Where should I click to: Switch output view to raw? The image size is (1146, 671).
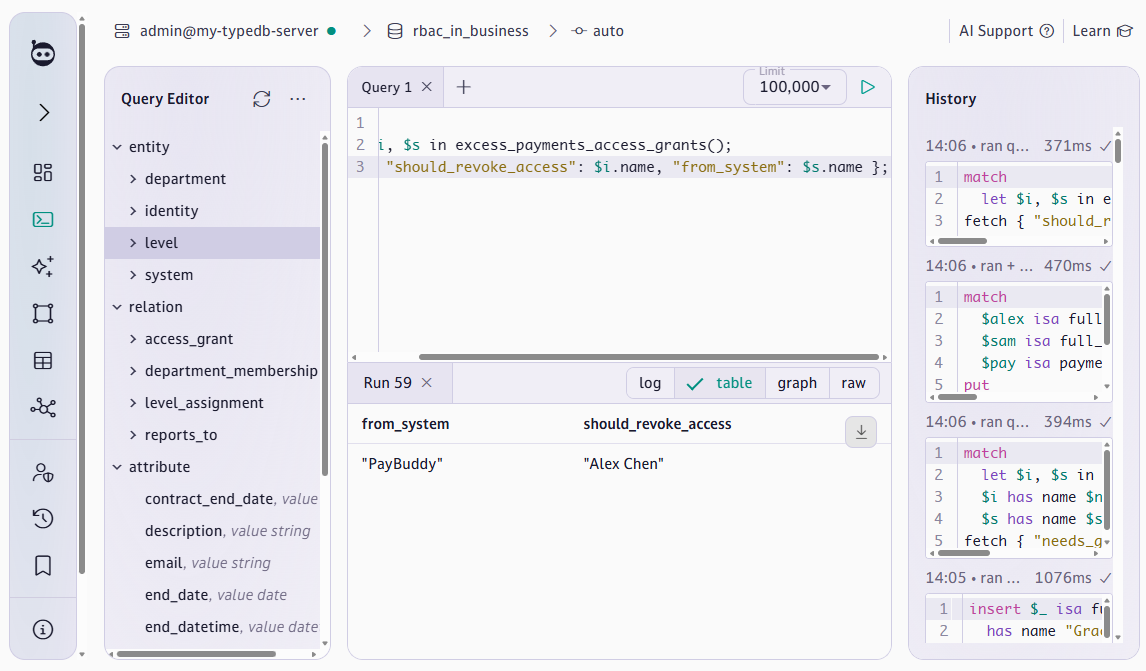[854, 383]
